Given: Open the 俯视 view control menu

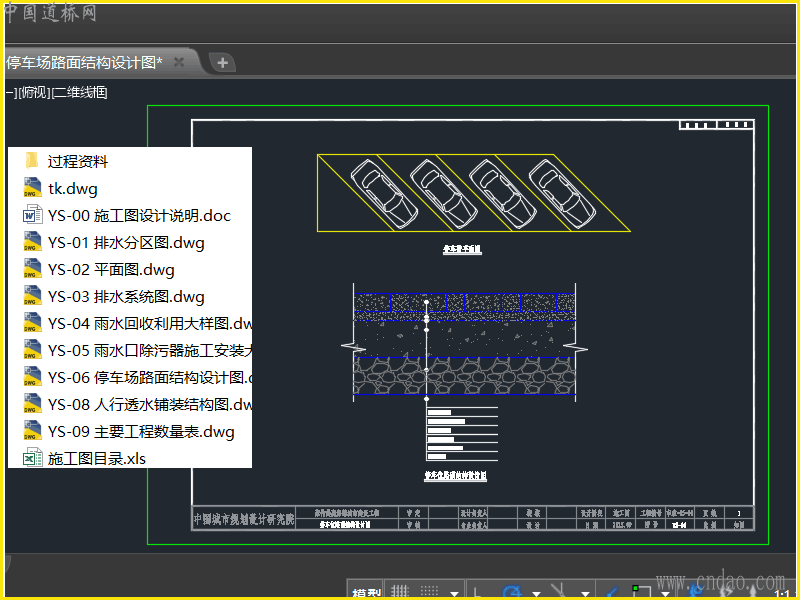Looking at the screenshot, I should click(34, 92).
